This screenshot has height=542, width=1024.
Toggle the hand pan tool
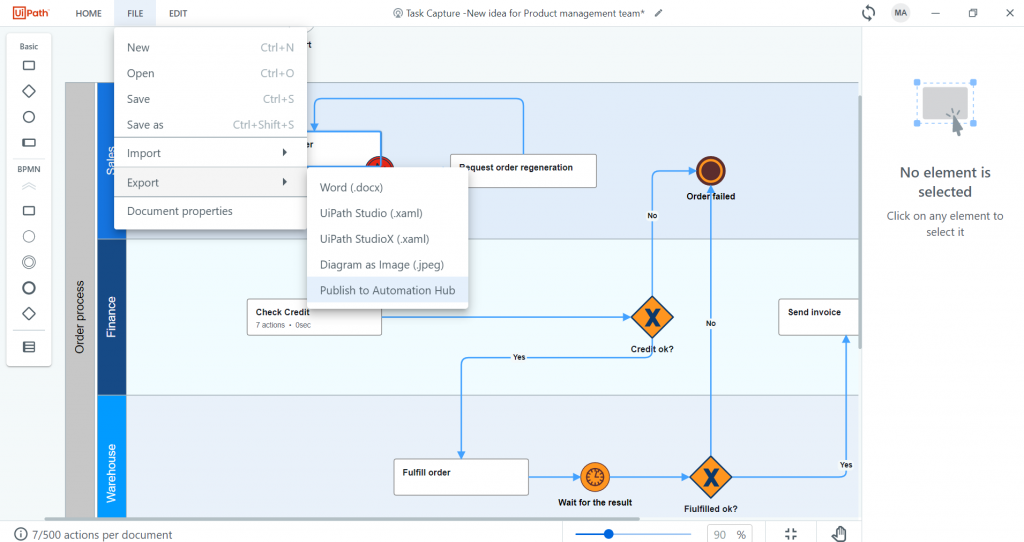pyautogui.click(x=839, y=534)
